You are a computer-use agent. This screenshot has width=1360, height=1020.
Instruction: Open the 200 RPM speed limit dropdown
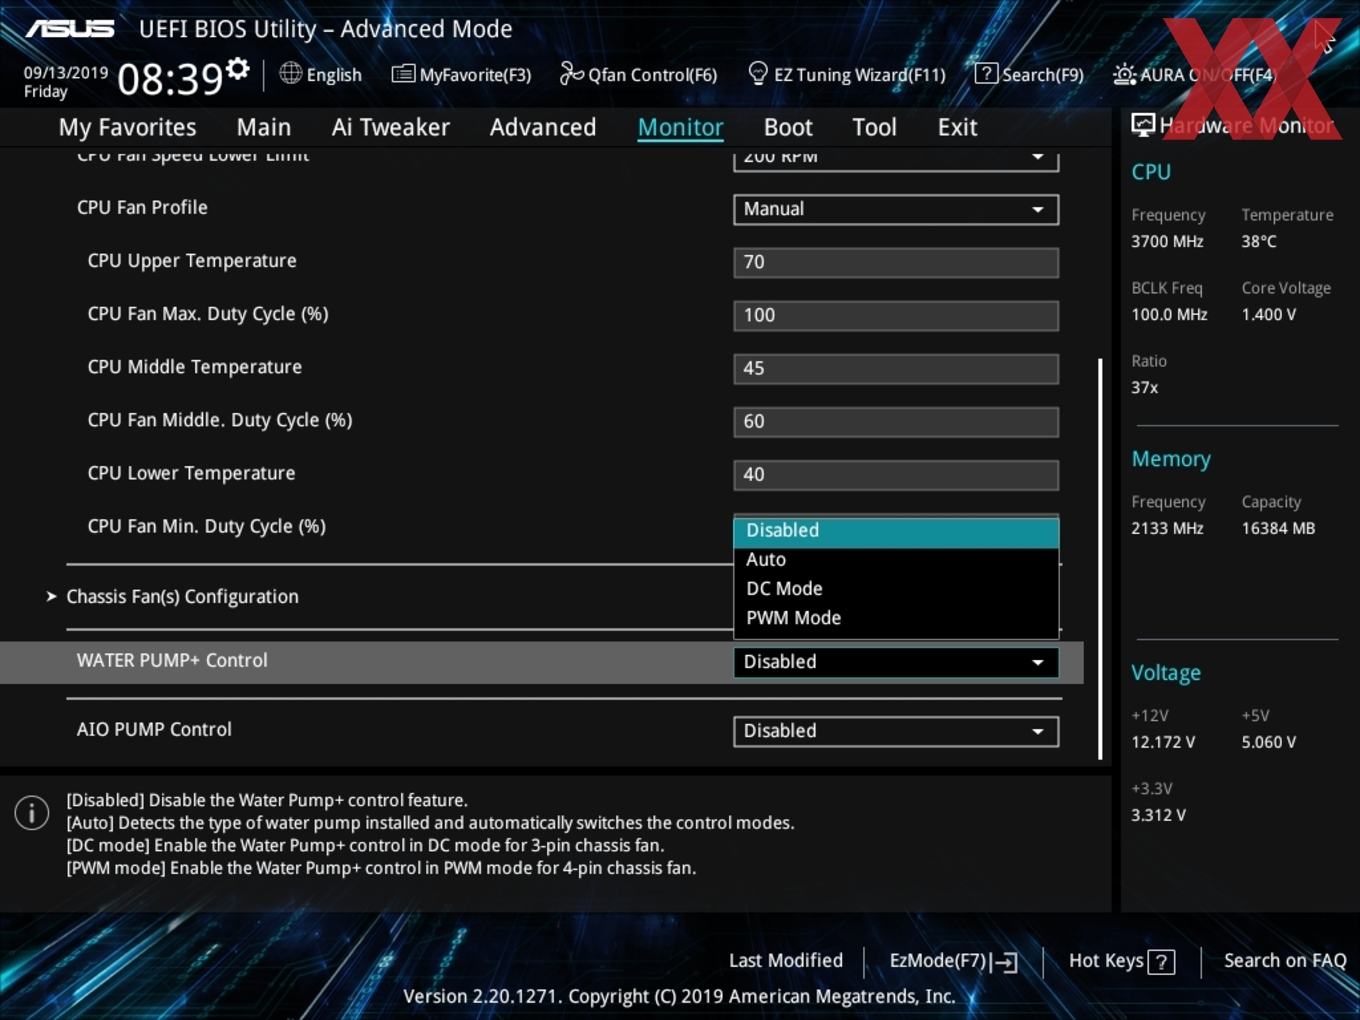pyautogui.click(x=896, y=159)
